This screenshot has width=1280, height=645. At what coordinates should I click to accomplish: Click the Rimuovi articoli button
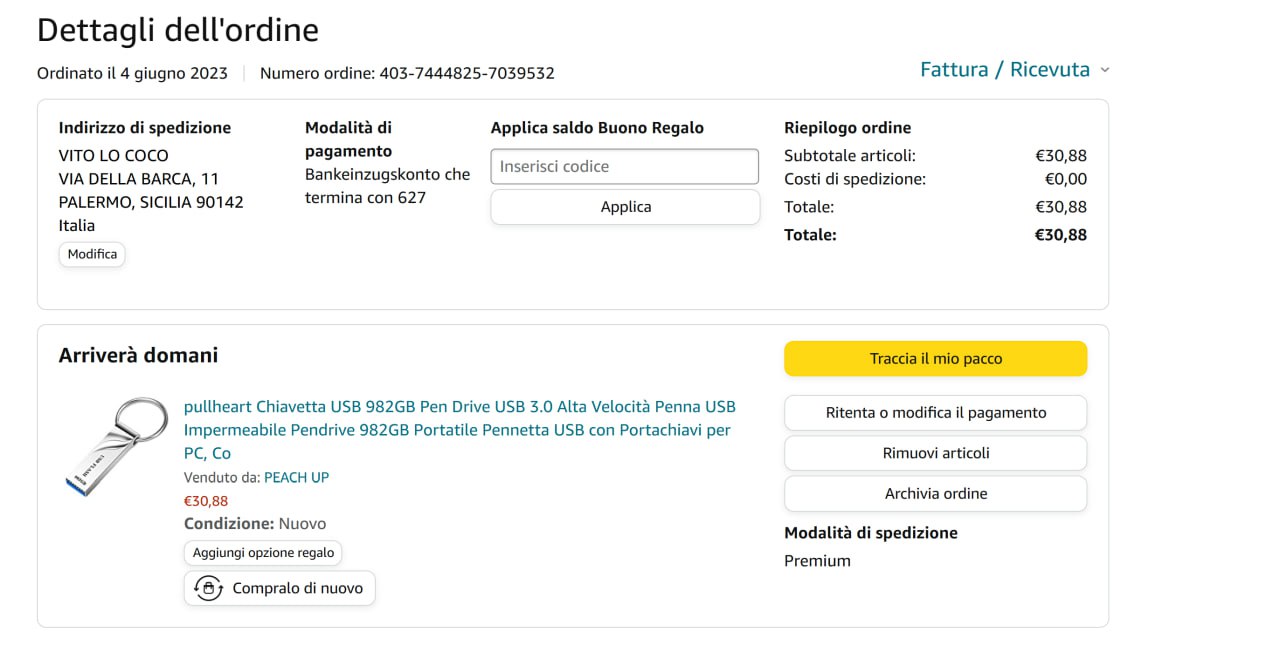(x=935, y=453)
